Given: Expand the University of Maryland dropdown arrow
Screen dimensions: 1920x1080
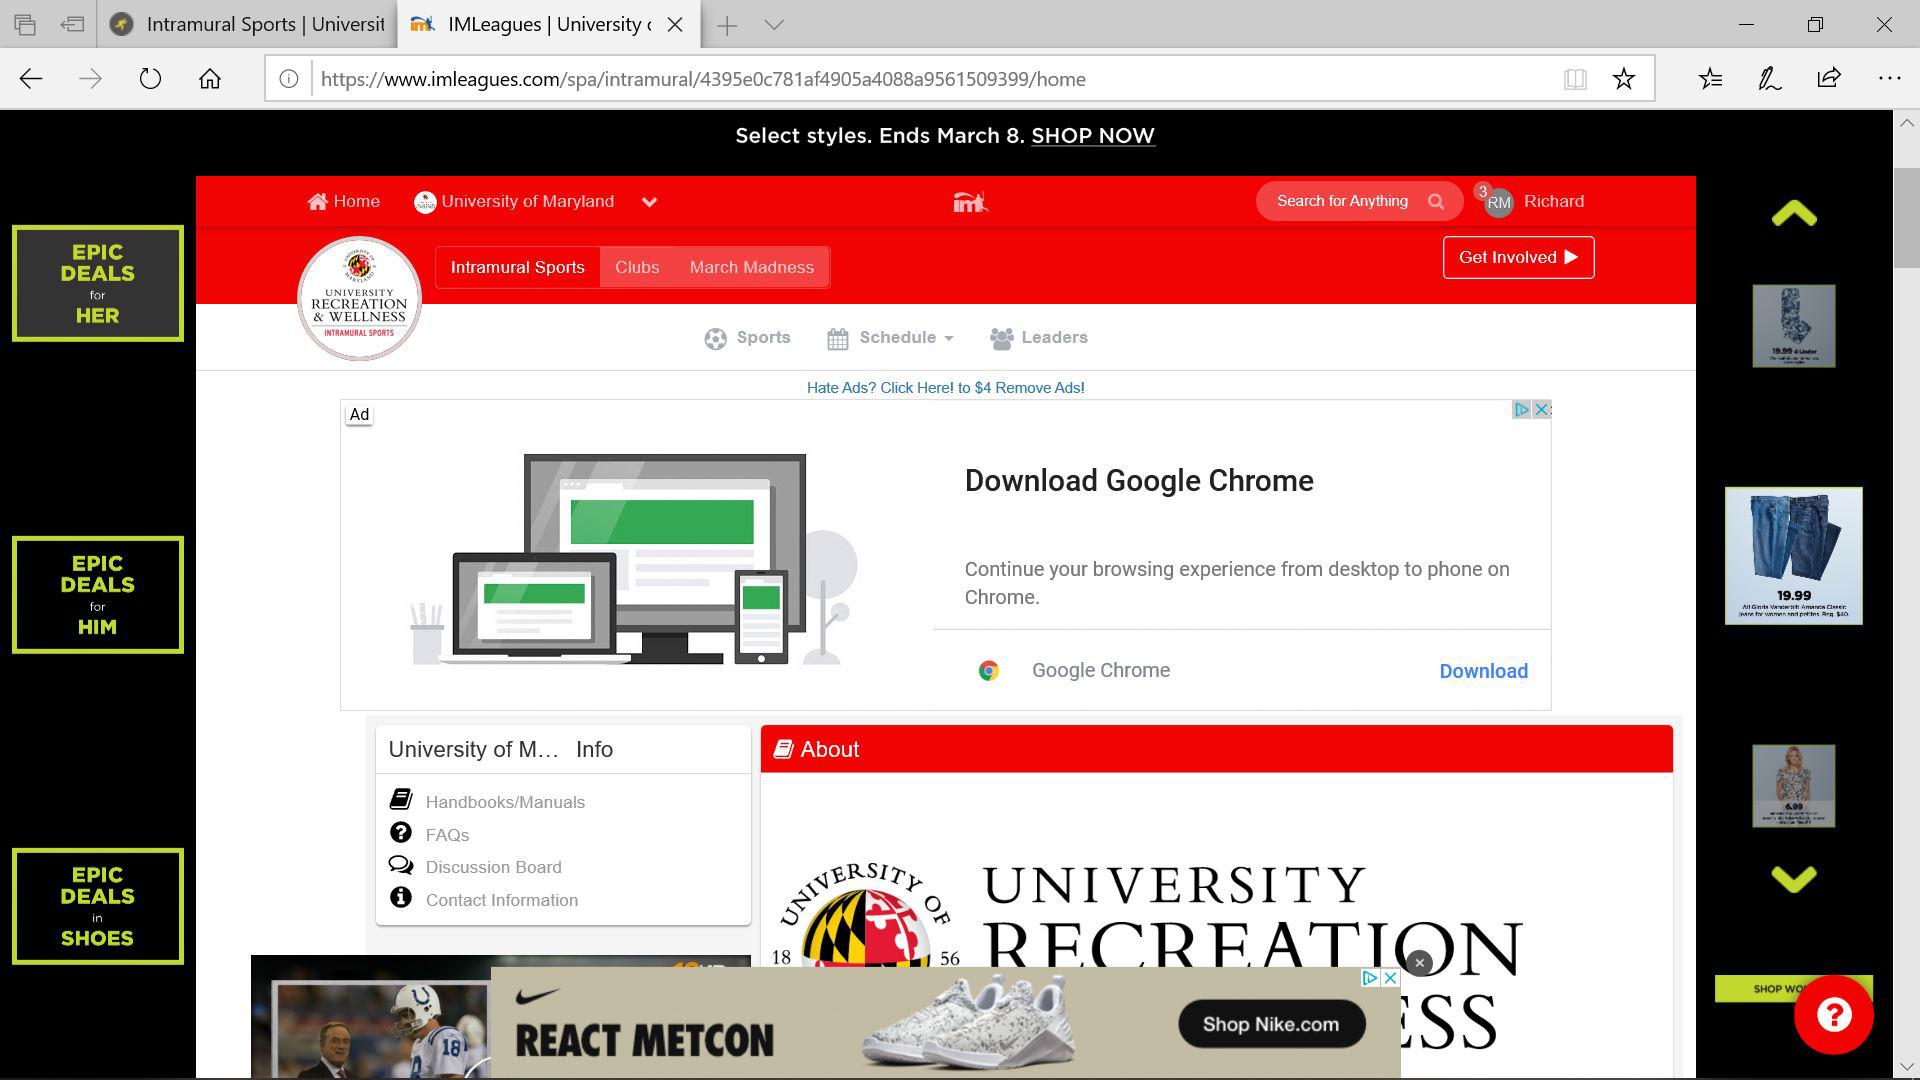Looking at the screenshot, I should pos(649,202).
